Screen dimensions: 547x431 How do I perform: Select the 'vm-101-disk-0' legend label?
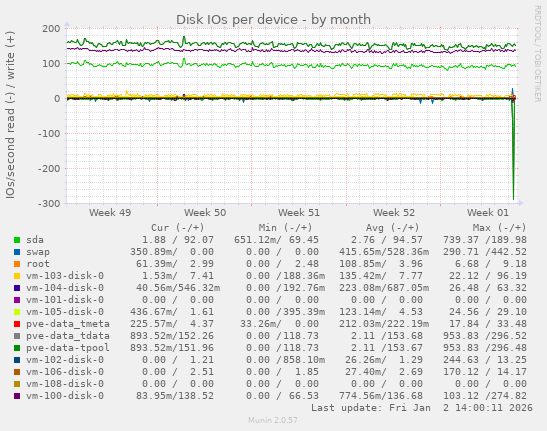click(x=65, y=300)
